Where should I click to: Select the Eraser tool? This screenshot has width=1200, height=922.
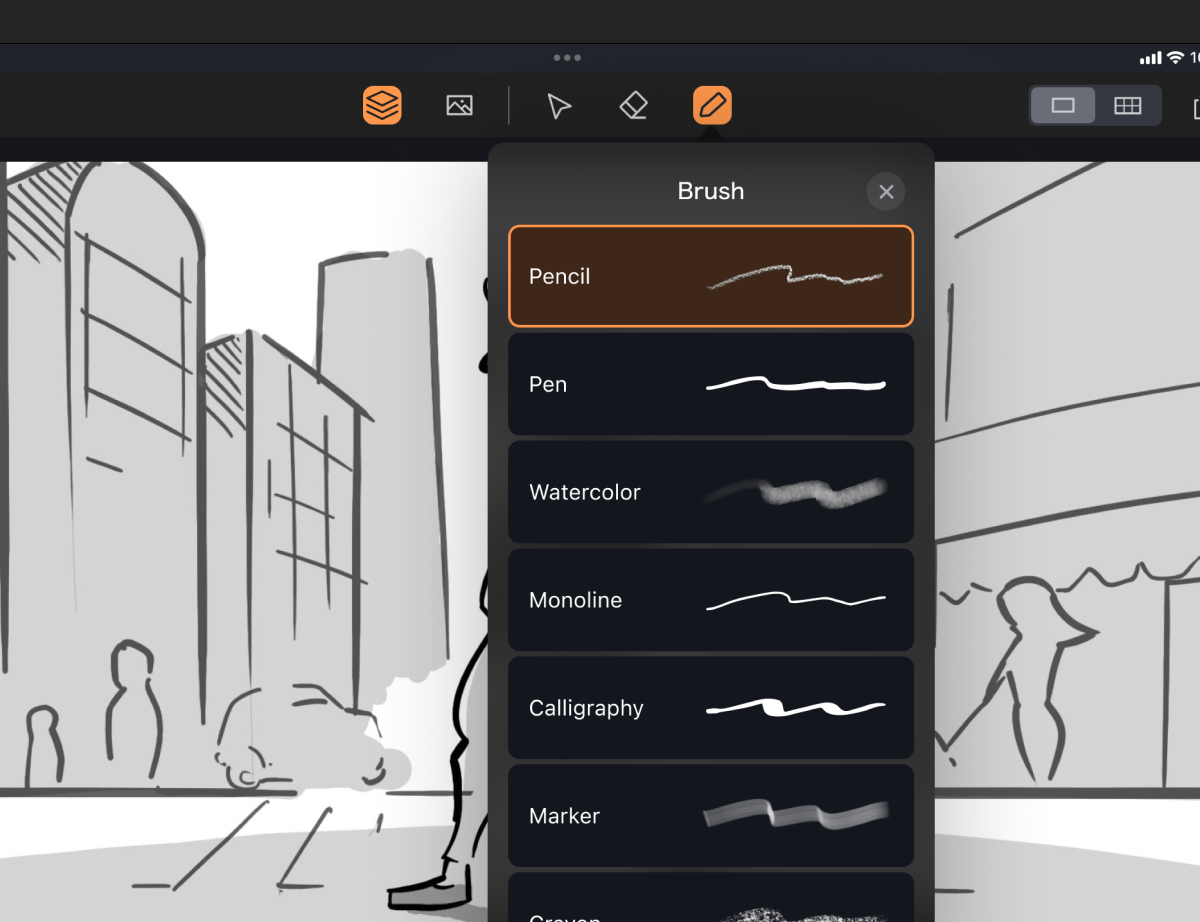pos(633,105)
